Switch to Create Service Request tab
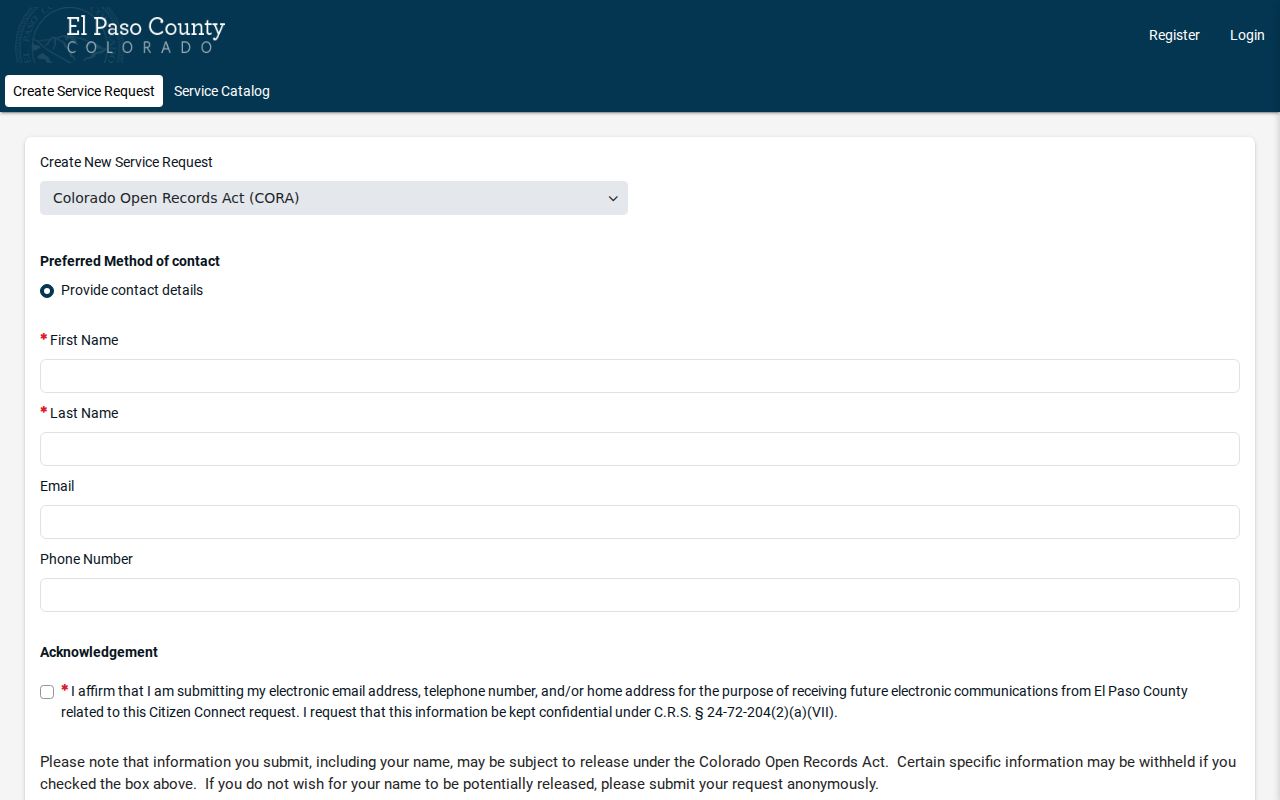 (84, 91)
